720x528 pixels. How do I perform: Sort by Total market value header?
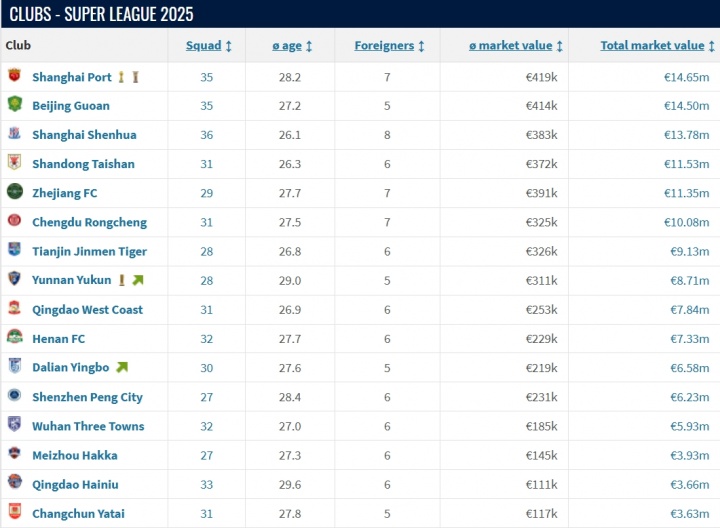click(654, 46)
